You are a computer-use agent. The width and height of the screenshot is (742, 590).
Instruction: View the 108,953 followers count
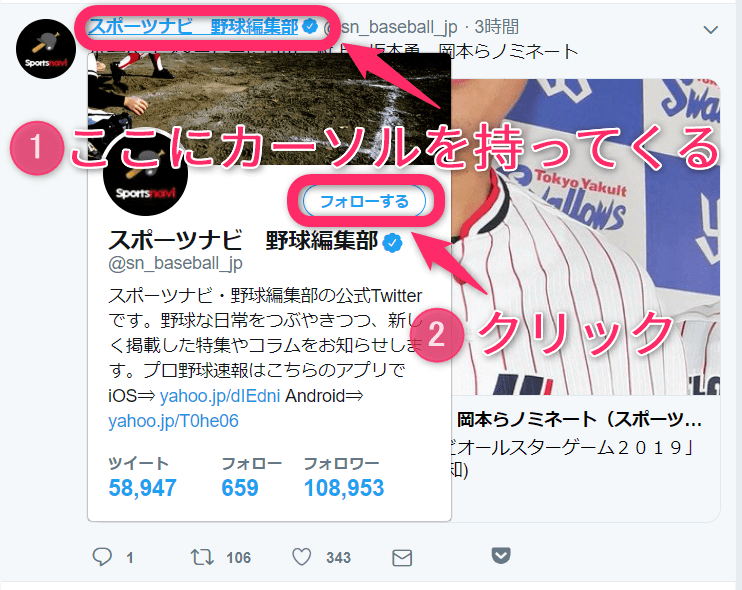344,488
